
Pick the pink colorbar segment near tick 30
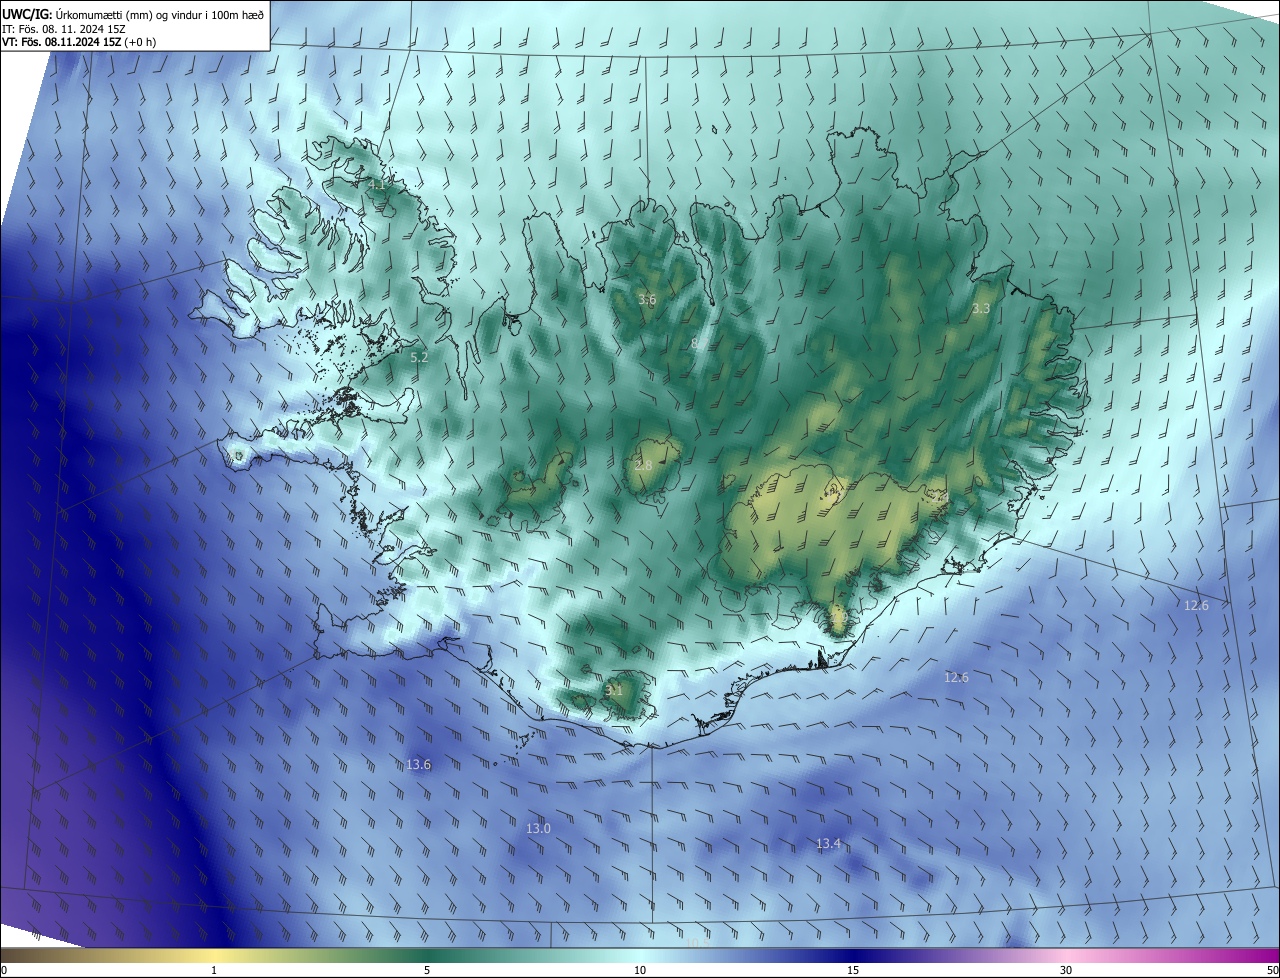[x=1066, y=956]
